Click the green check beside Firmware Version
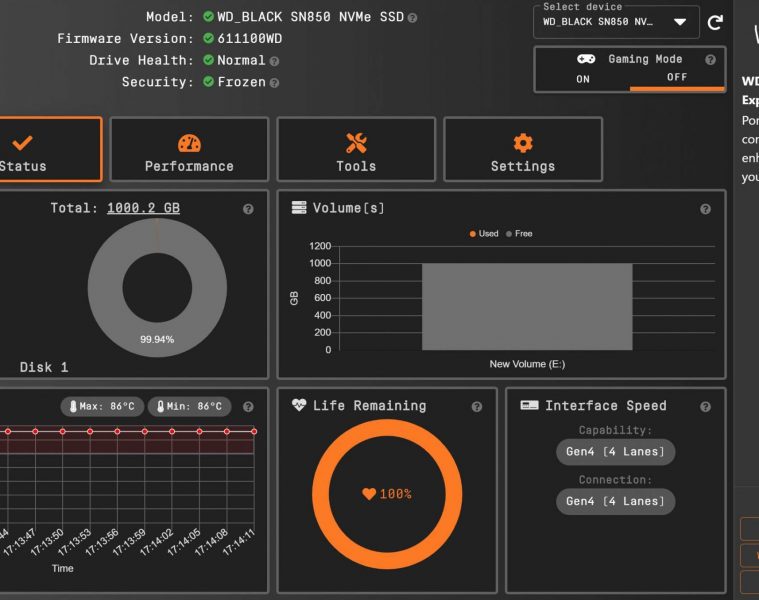759x600 pixels. [x=209, y=38]
